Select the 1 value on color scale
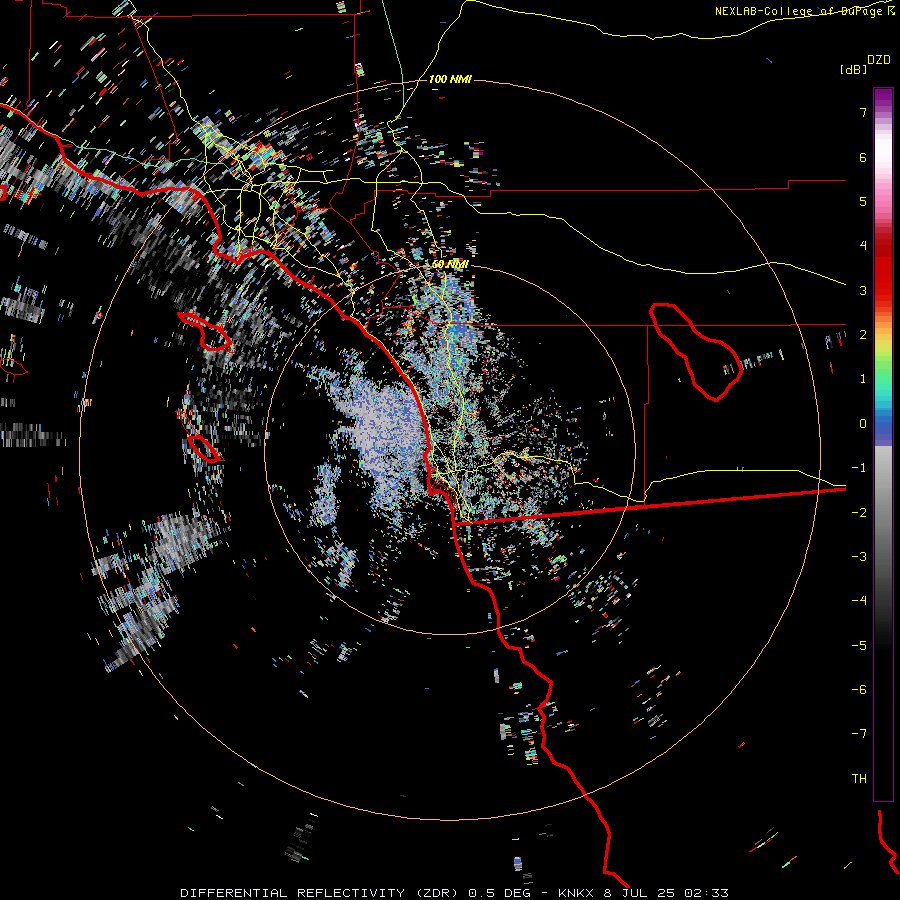The image size is (900, 900). (863, 379)
